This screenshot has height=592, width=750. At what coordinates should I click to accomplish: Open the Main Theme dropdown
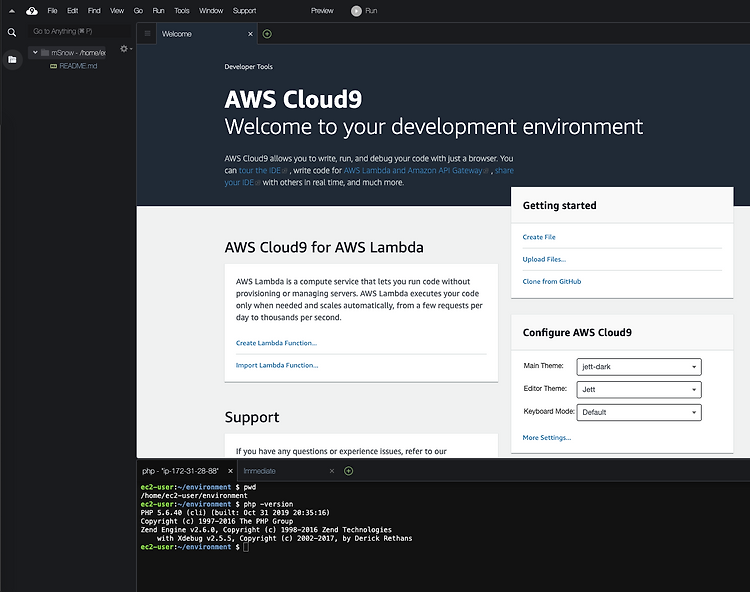coord(638,366)
